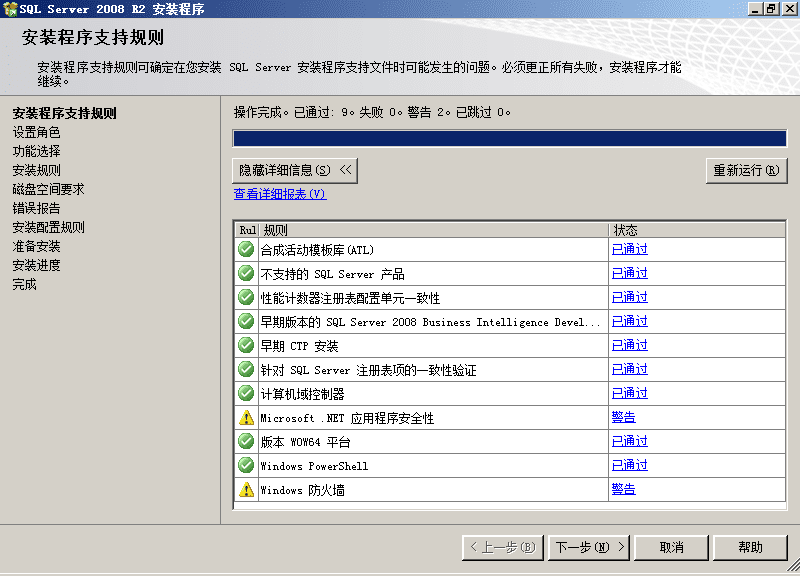The image size is (800, 576).
Task: Click the 状态 column header
Action: 697,230
